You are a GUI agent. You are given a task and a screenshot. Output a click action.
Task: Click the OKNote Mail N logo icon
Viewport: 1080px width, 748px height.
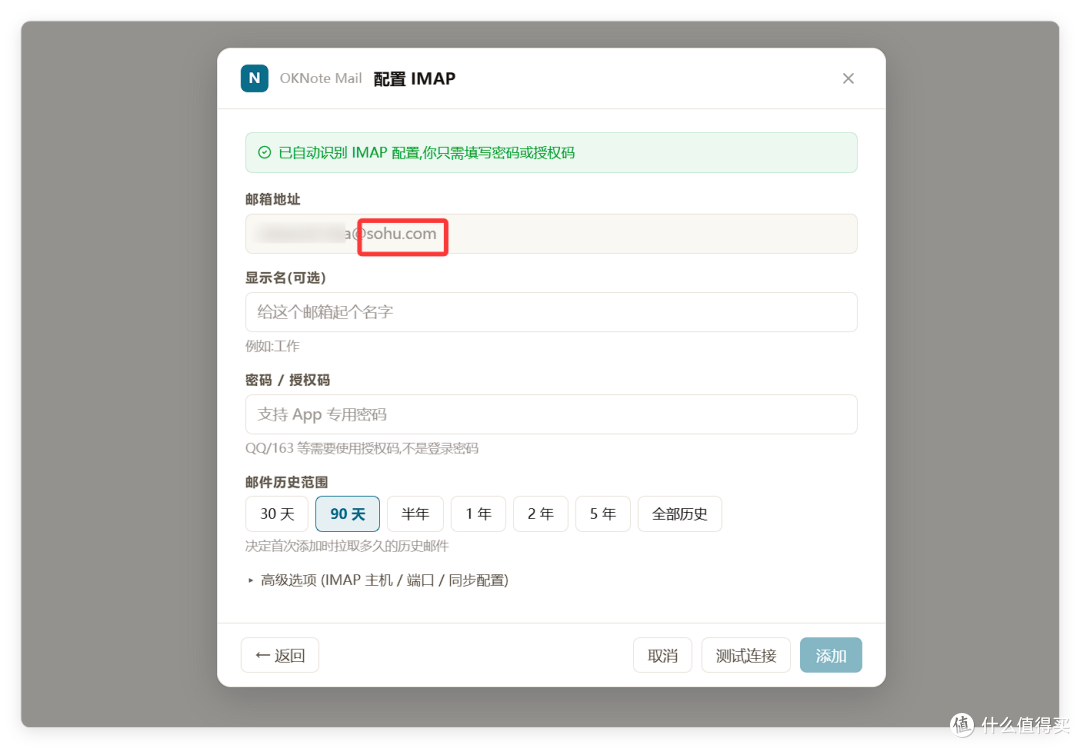tap(254, 78)
